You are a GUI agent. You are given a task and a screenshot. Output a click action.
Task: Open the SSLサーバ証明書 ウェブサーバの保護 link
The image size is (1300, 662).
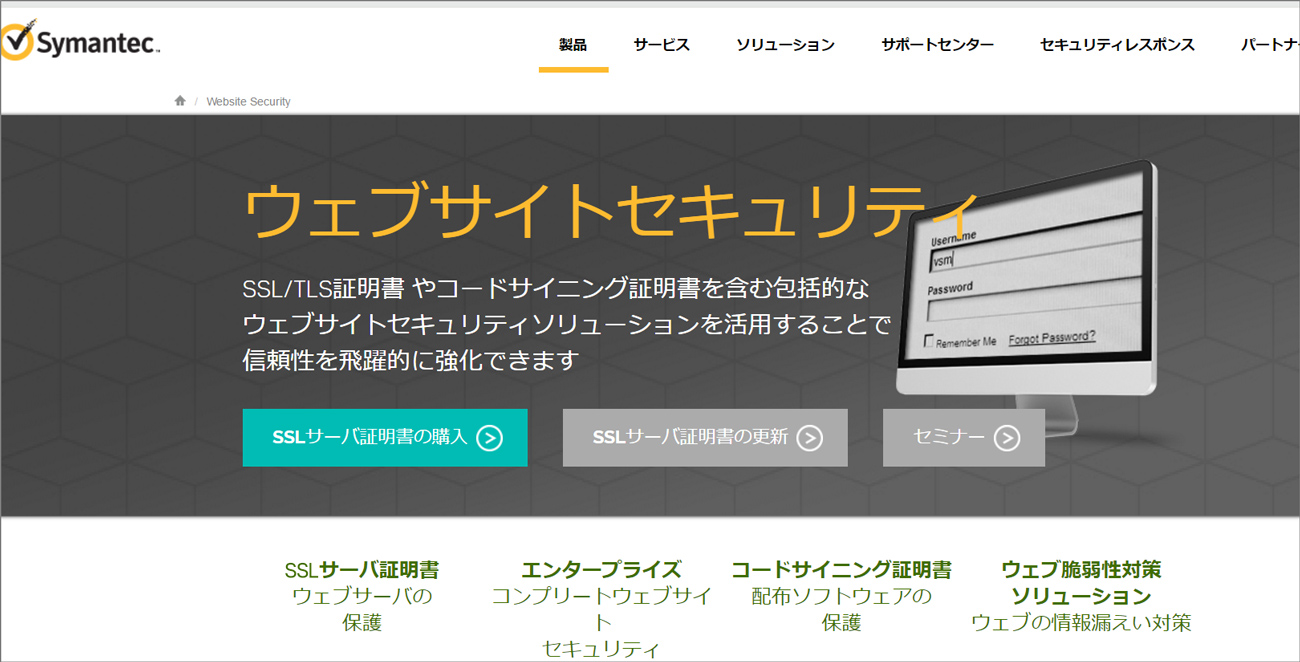click(362, 596)
